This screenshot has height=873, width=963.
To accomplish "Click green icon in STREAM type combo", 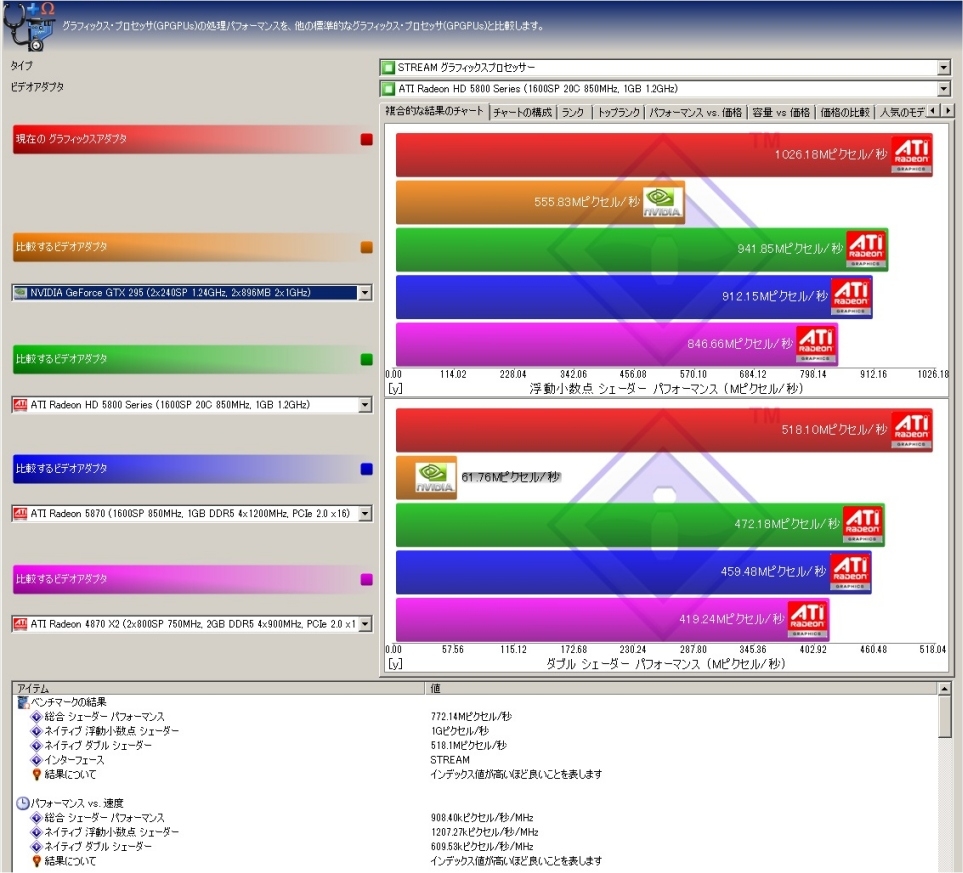I will 388,68.
